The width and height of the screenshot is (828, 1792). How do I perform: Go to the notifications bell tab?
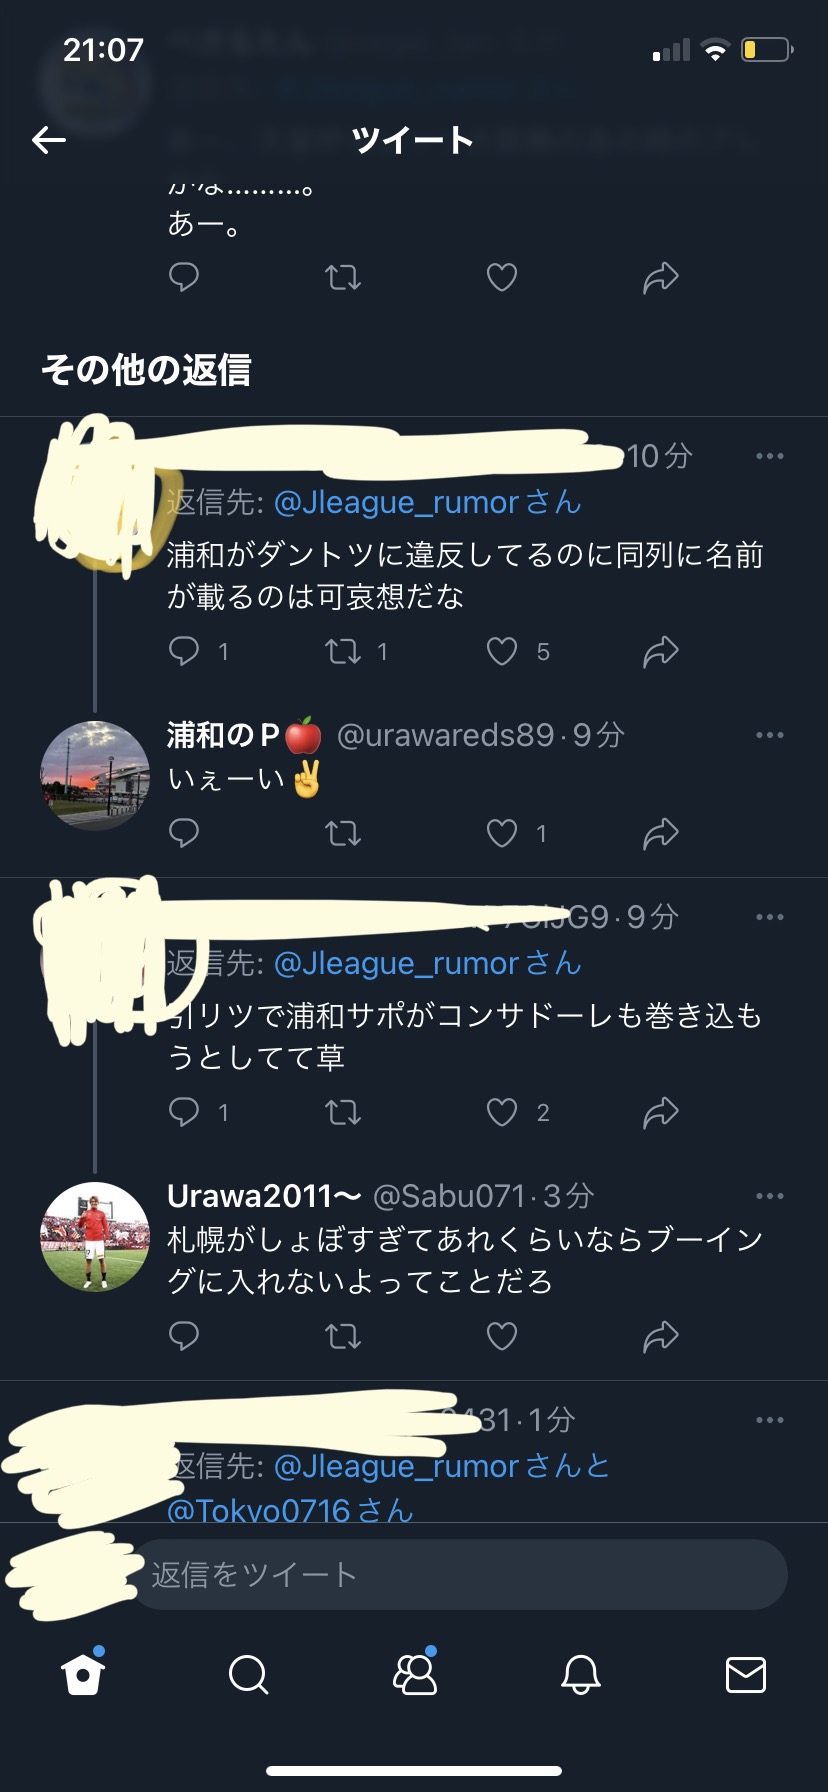[x=580, y=1674]
